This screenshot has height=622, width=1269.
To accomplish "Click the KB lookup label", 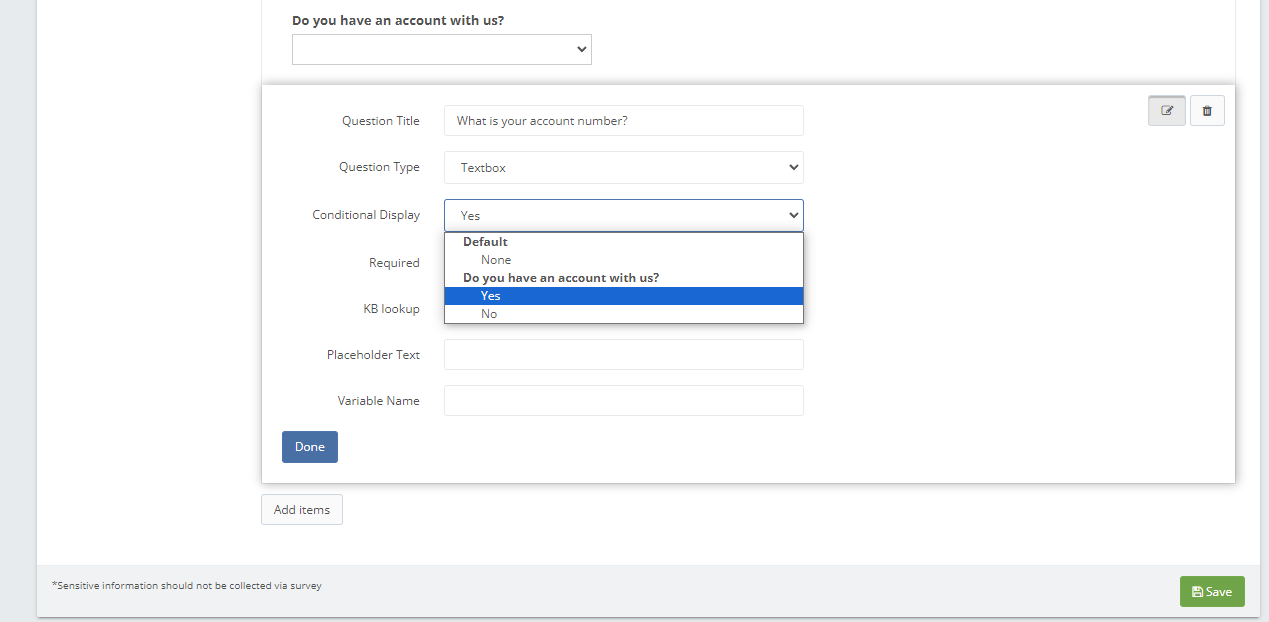I will [391, 309].
